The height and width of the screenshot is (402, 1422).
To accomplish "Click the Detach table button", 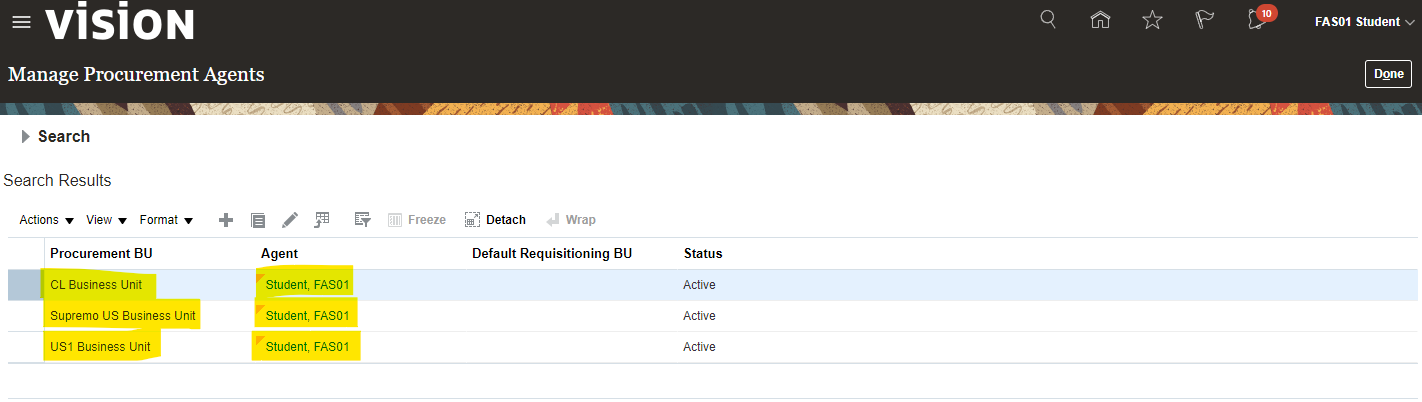I will tap(495, 220).
